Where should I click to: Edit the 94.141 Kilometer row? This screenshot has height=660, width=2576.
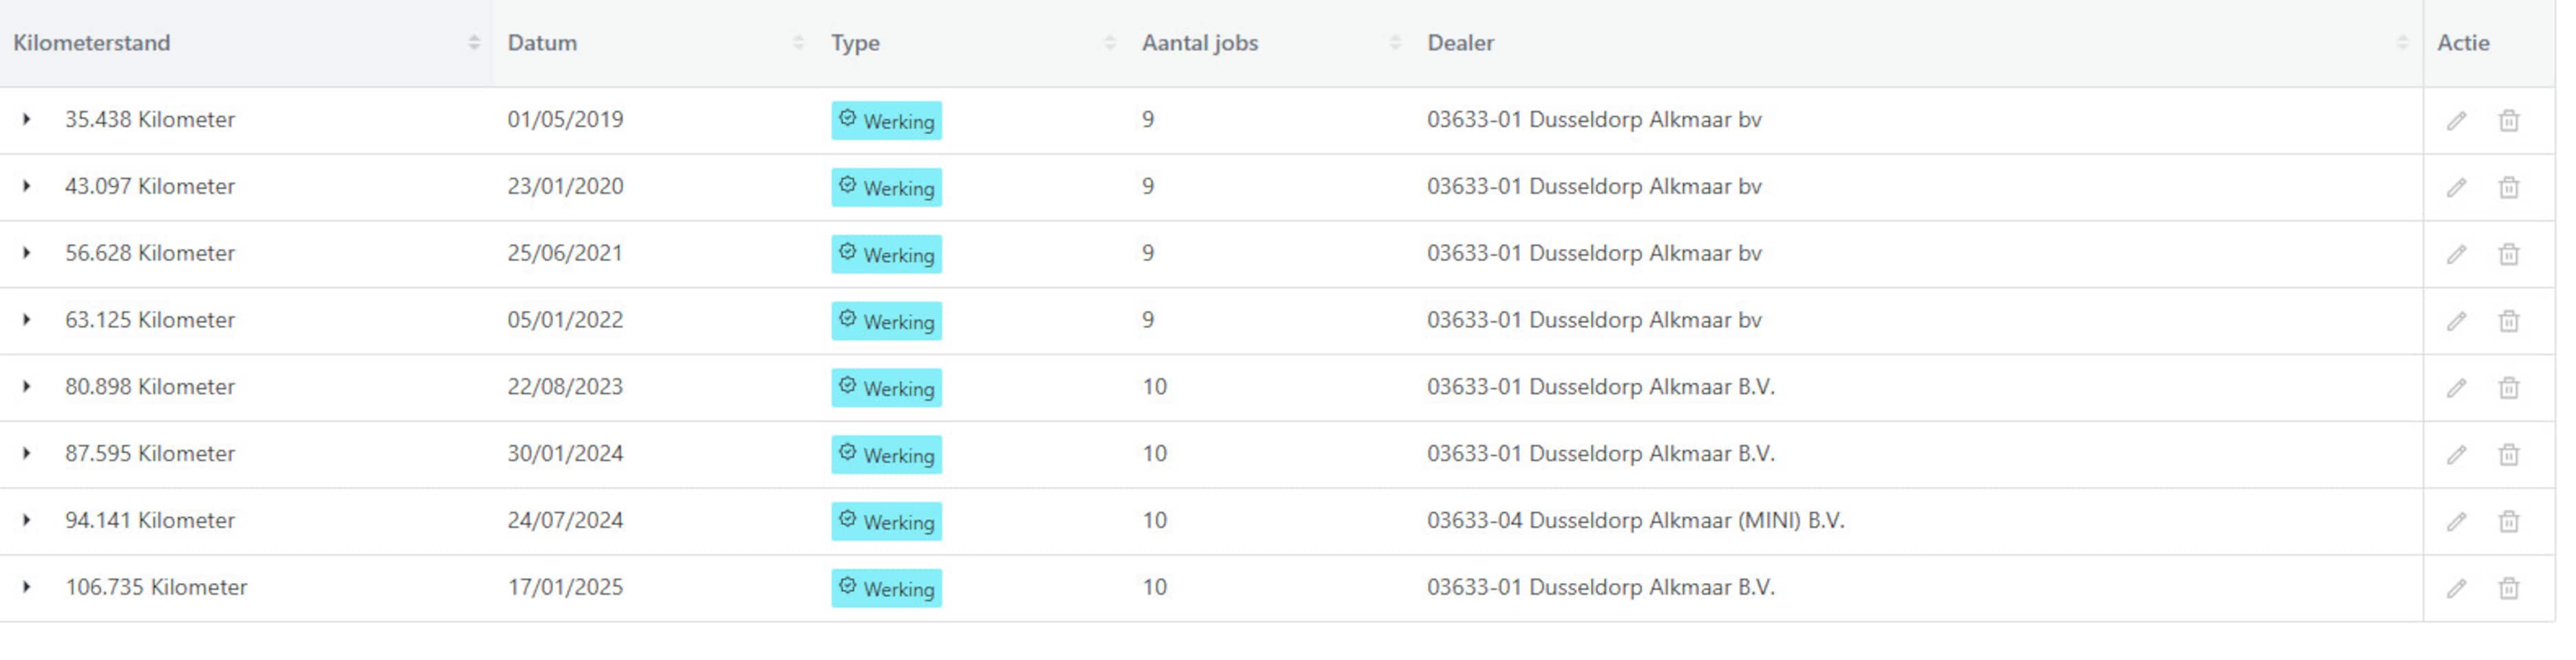click(x=2456, y=522)
